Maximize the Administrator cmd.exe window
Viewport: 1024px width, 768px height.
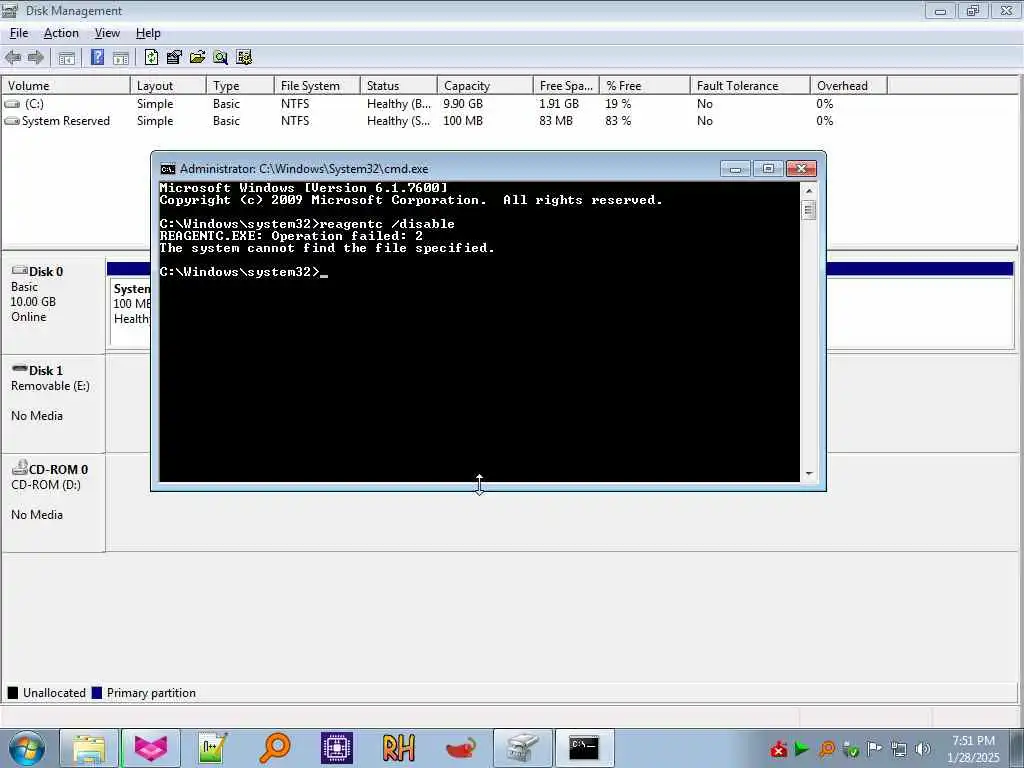[x=768, y=169]
